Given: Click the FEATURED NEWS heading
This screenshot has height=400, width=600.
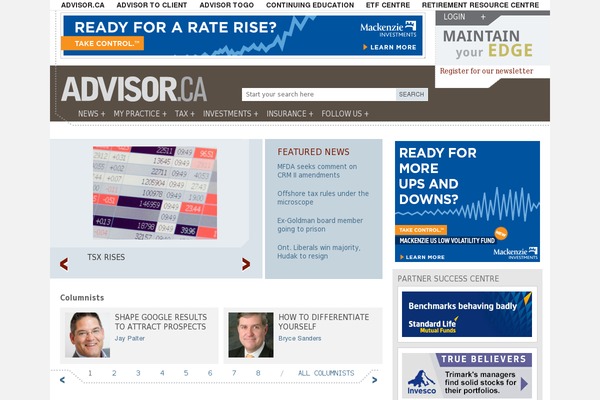Looking at the screenshot, I should (313, 152).
